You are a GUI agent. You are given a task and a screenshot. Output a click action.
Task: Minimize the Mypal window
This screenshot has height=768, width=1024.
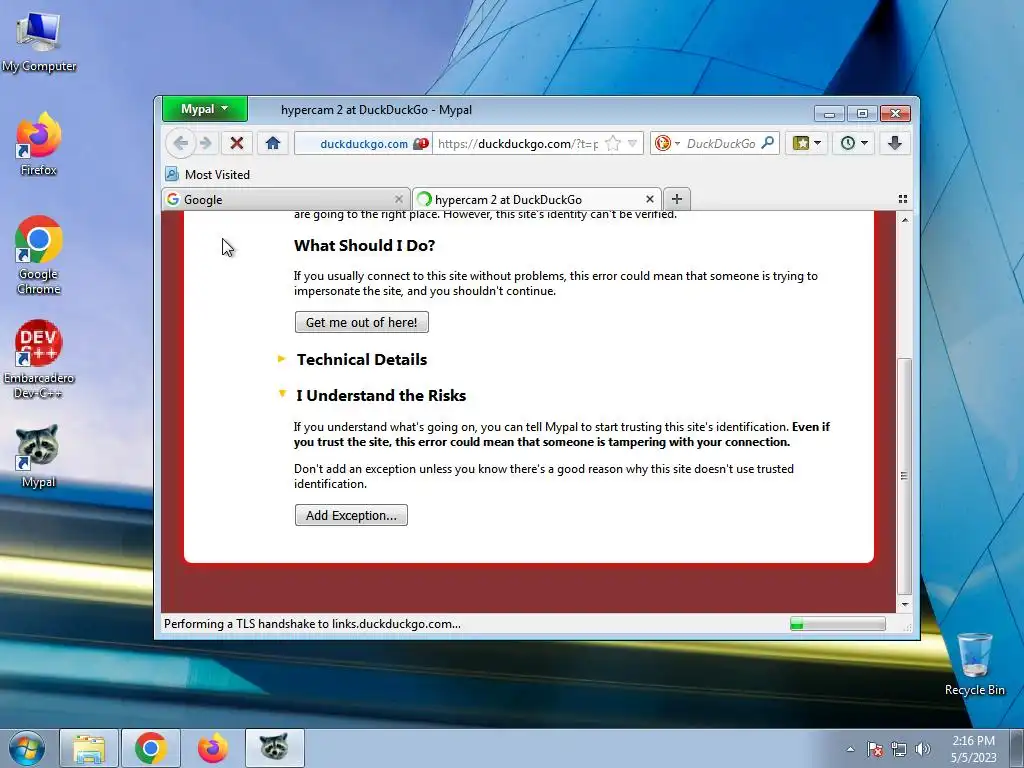click(x=829, y=114)
